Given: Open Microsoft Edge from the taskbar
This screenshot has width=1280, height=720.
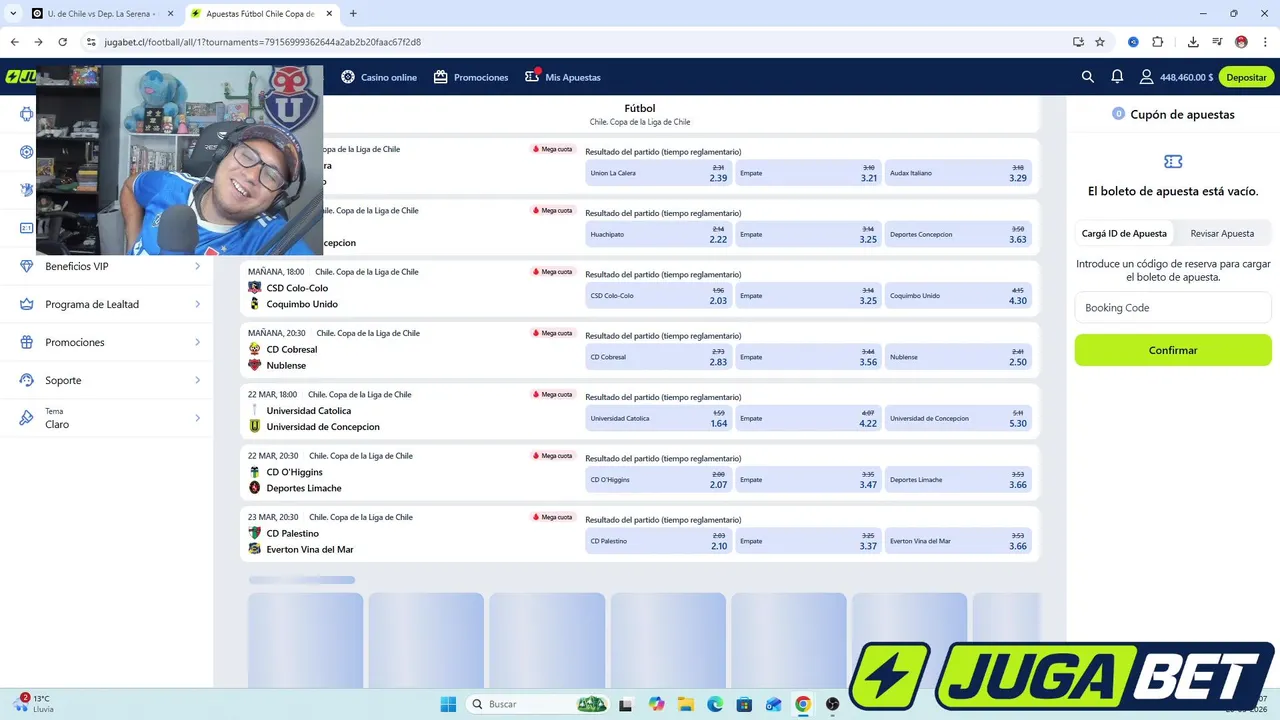Looking at the screenshot, I should [715, 704].
